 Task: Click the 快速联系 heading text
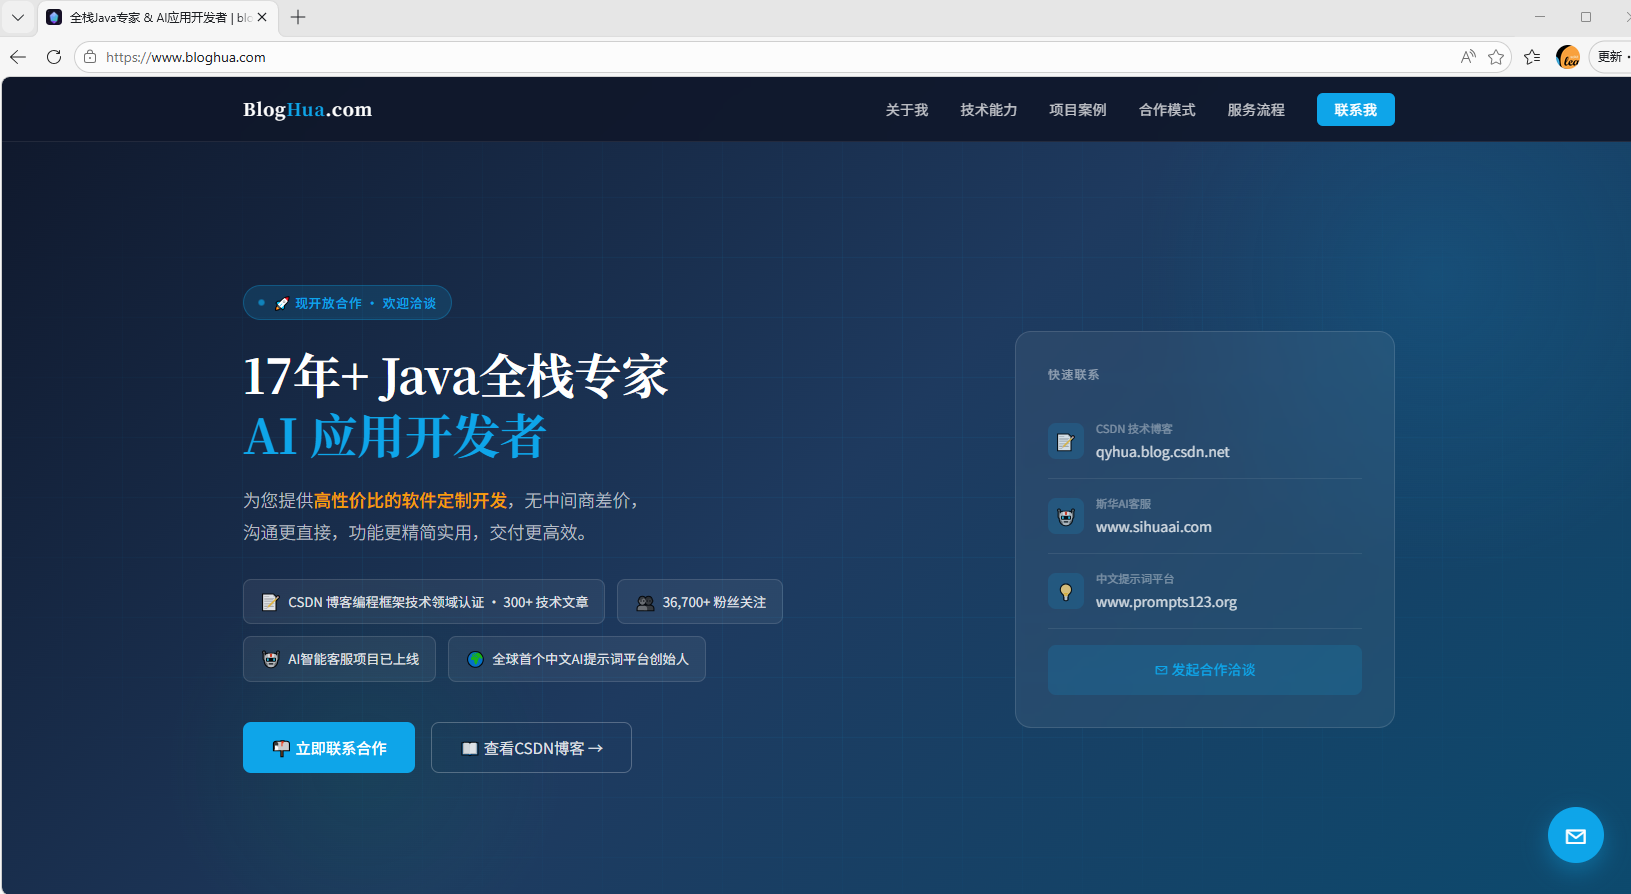coord(1073,374)
